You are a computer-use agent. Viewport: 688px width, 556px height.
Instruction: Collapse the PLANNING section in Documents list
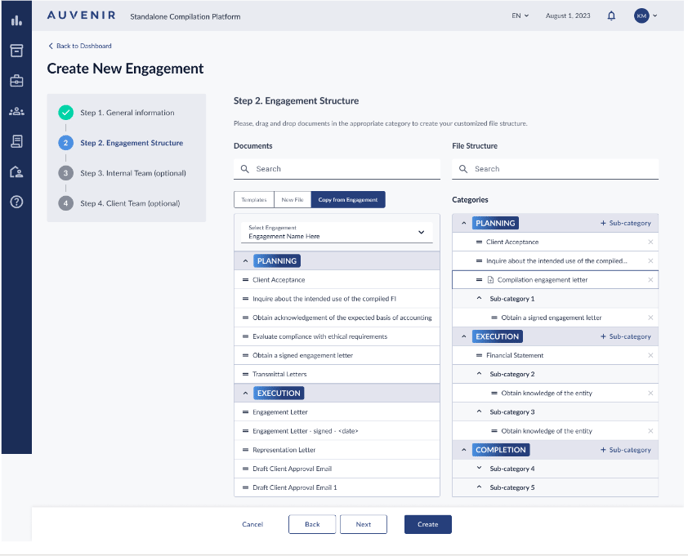click(x=246, y=261)
